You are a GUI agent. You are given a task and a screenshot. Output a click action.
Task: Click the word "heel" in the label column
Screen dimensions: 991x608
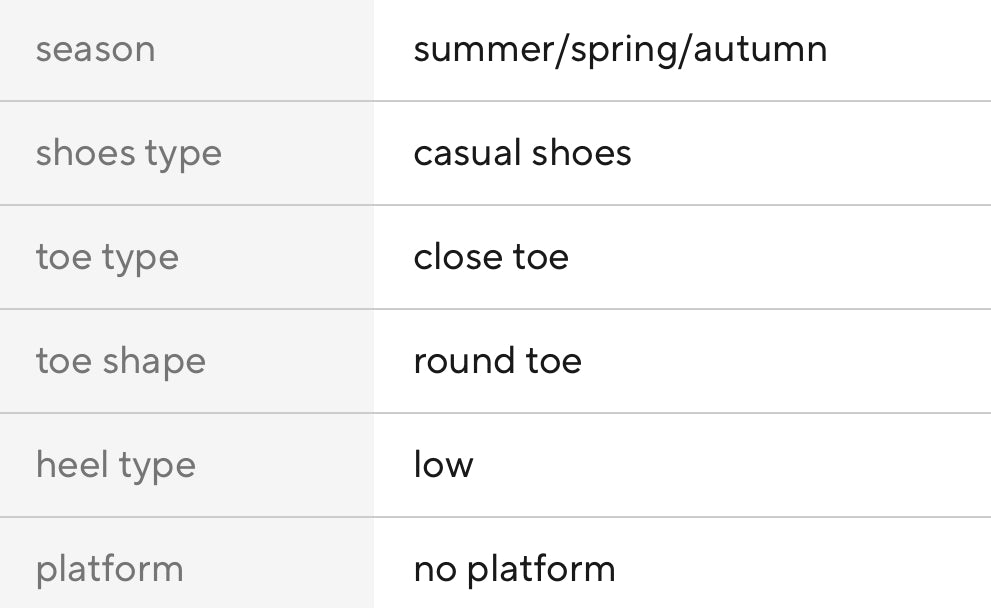[68, 465]
